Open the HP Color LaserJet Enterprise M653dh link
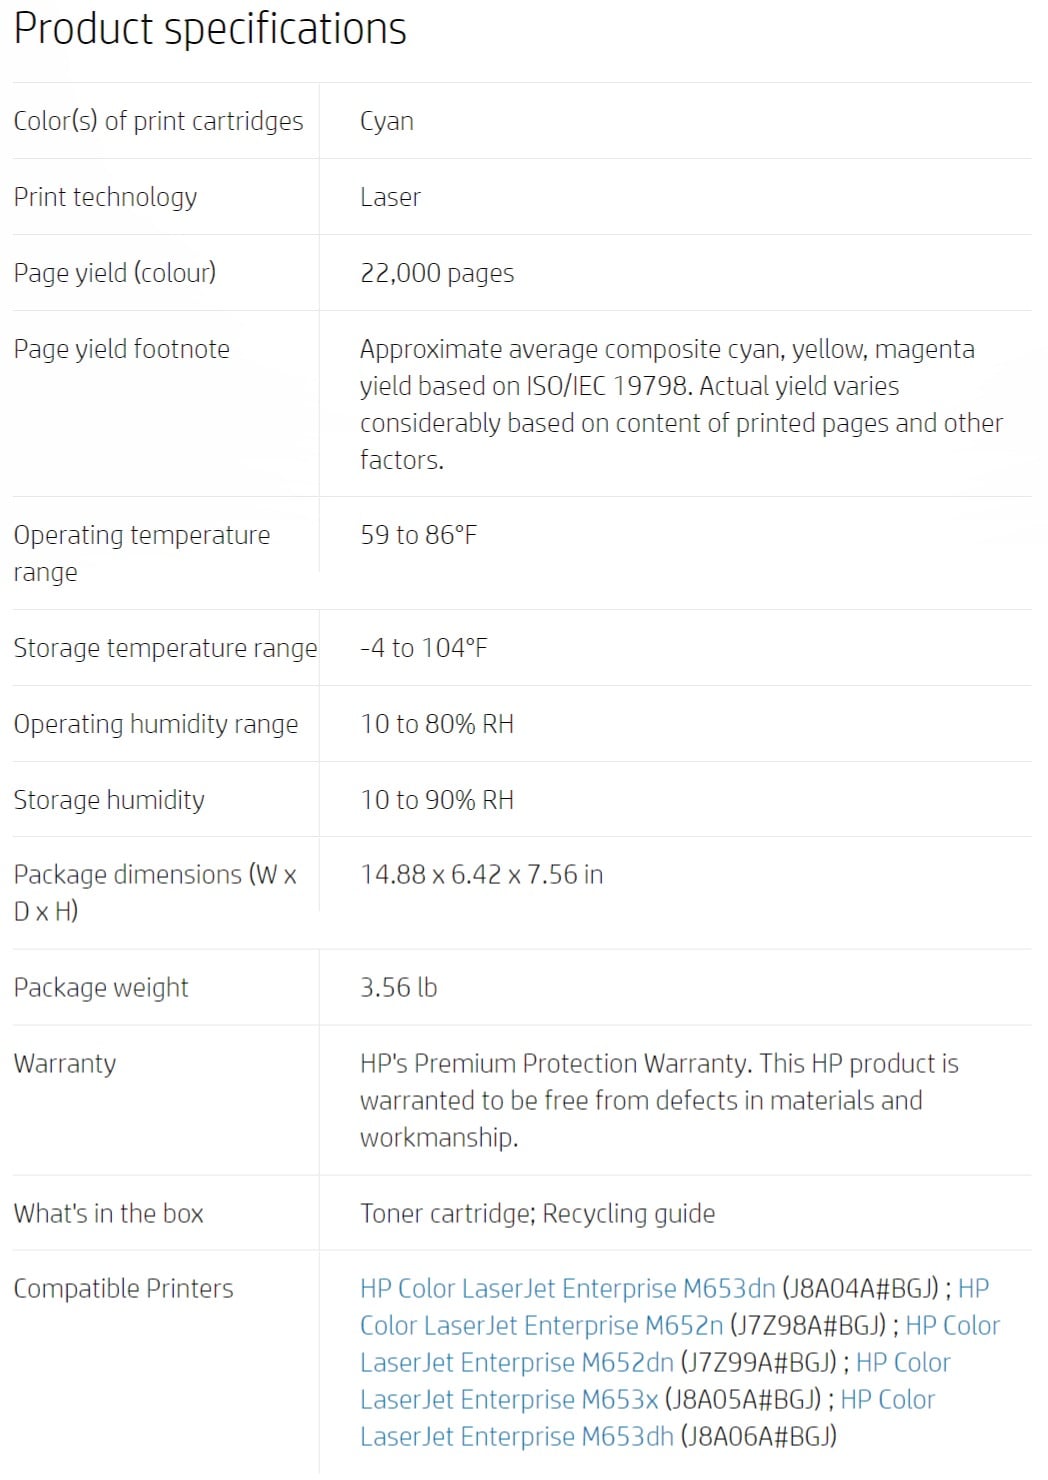1048x1480 pixels. (517, 1436)
